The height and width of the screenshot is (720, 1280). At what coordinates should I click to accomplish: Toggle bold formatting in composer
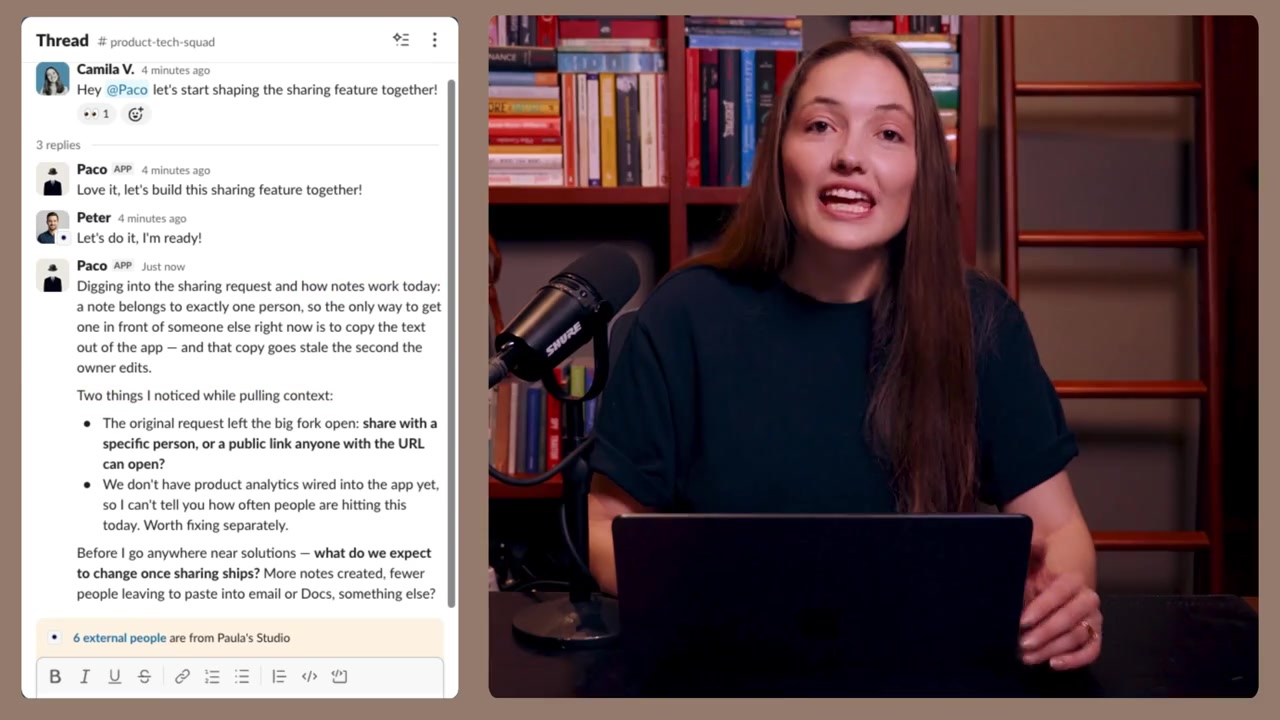[x=55, y=677]
